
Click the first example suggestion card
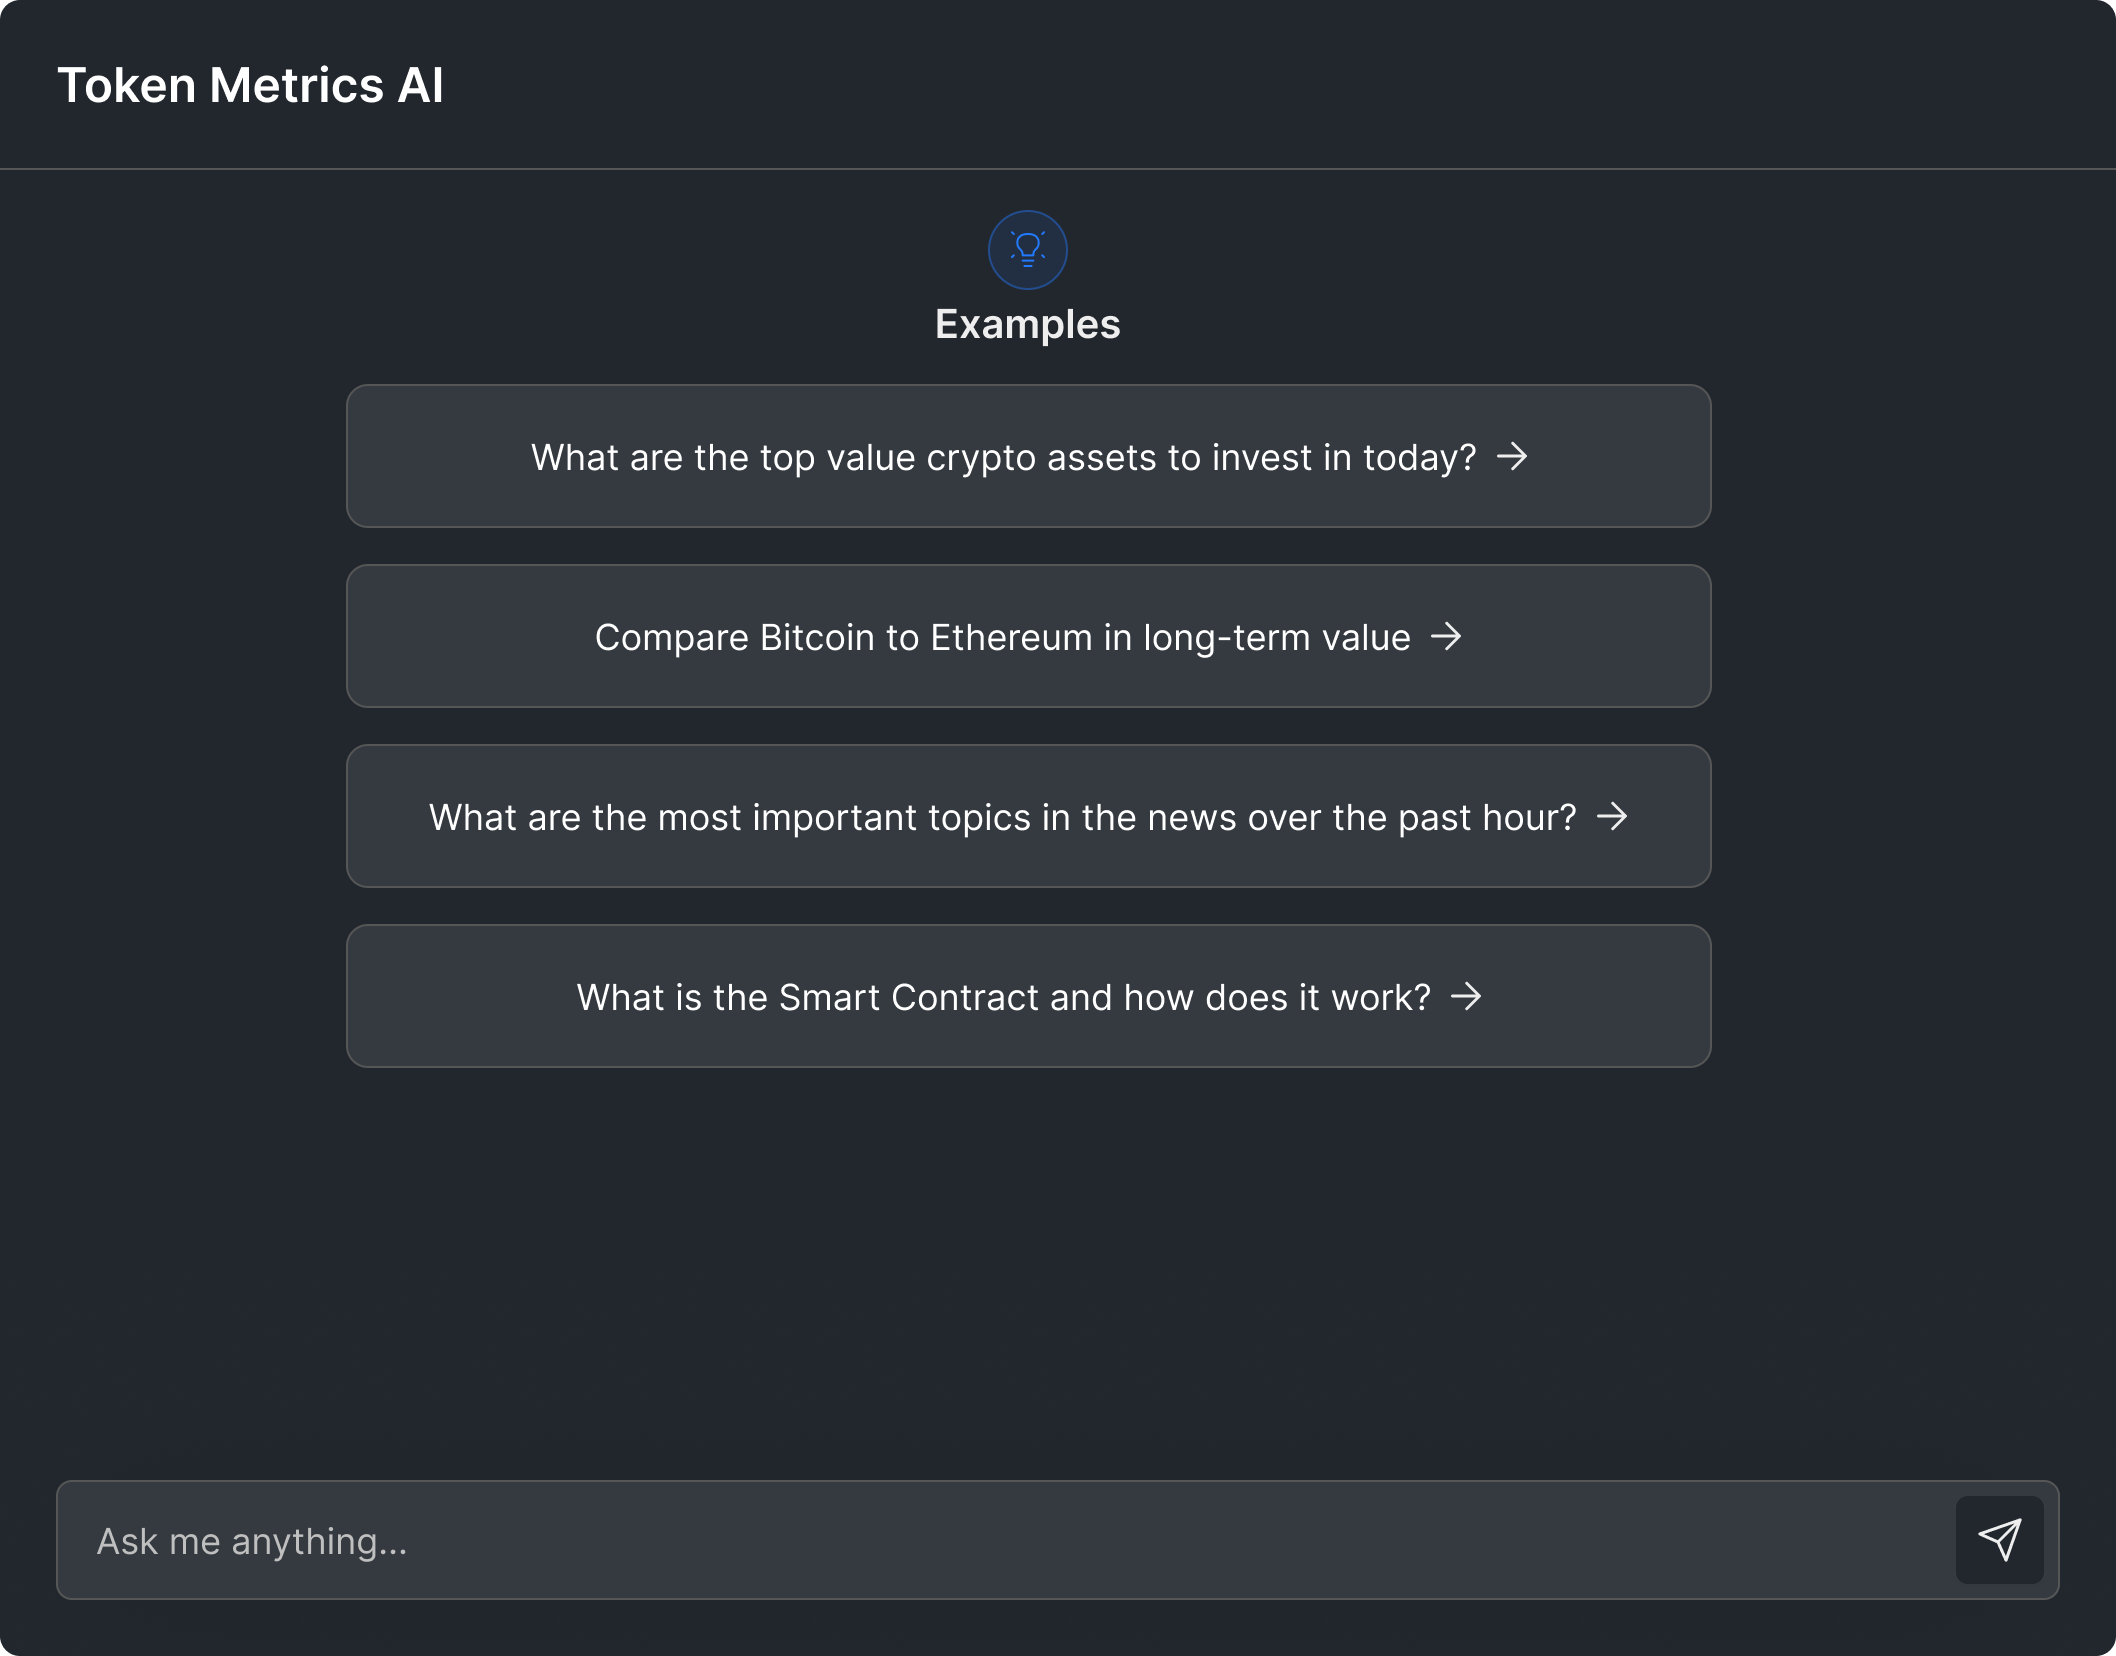coord(1028,456)
